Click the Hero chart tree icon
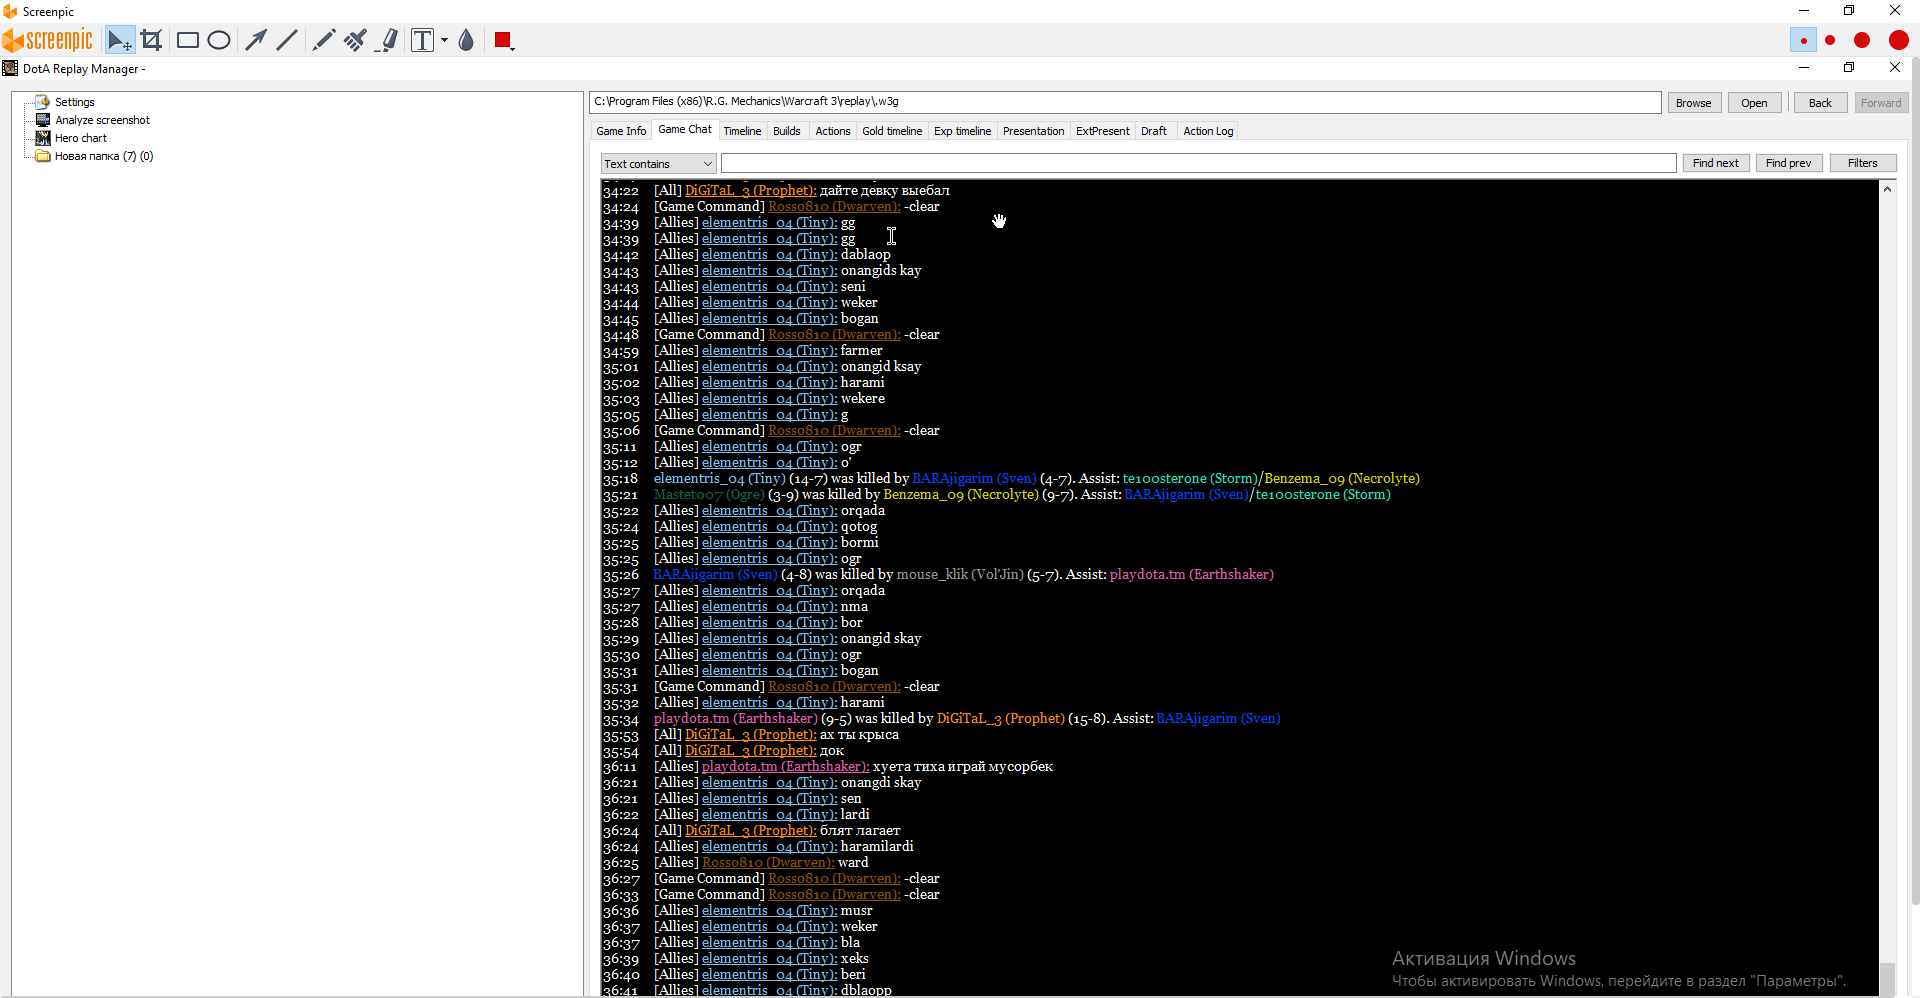 (43, 138)
